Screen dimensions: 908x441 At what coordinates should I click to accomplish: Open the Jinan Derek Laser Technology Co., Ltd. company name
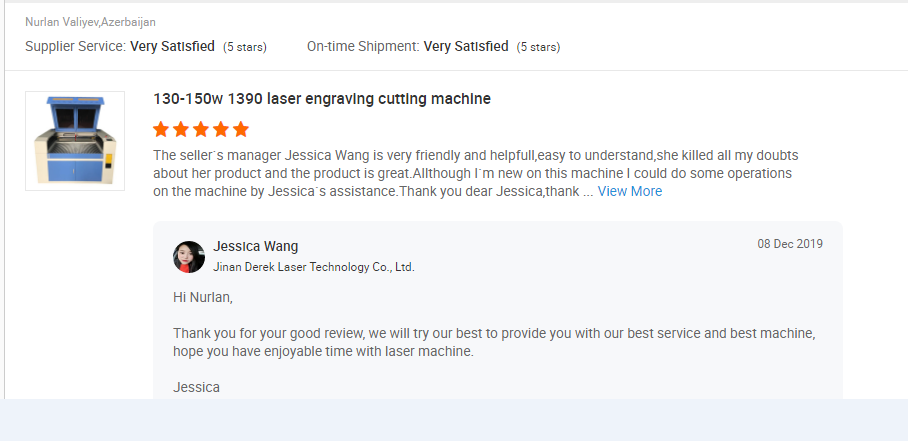coord(314,267)
